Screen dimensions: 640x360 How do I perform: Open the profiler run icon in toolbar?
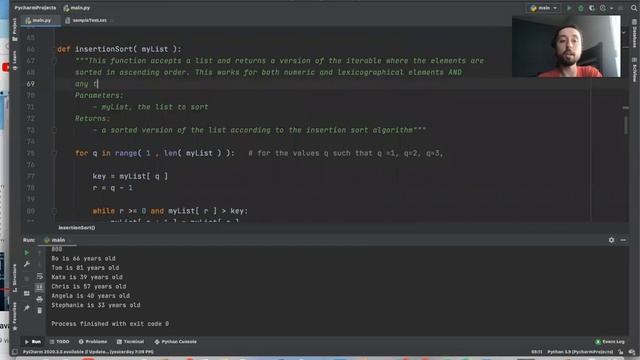[603, 8]
